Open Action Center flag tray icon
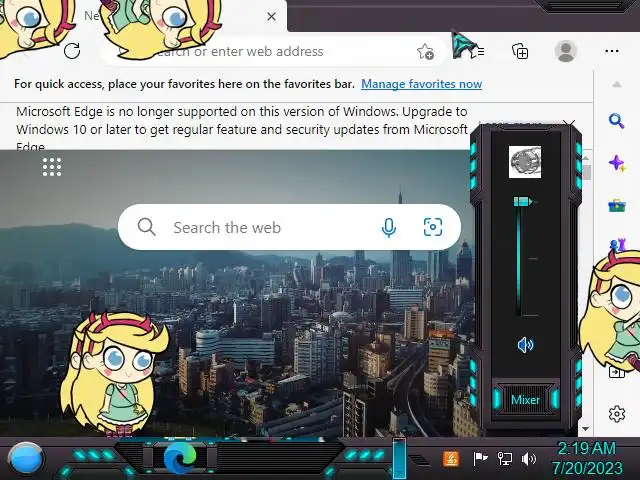Viewport: 640px width, 480px height. click(x=480, y=459)
